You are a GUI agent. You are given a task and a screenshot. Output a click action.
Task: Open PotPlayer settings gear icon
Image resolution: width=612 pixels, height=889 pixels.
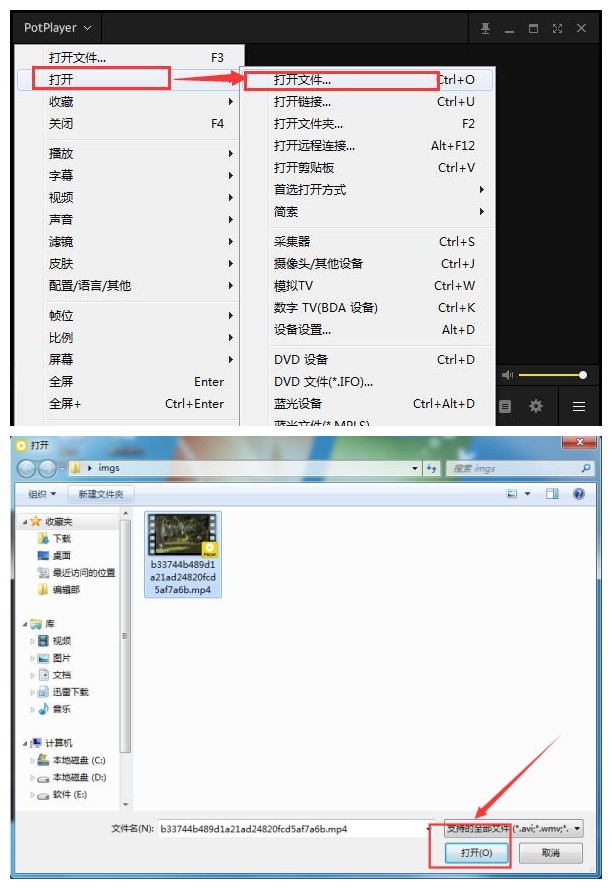point(535,406)
